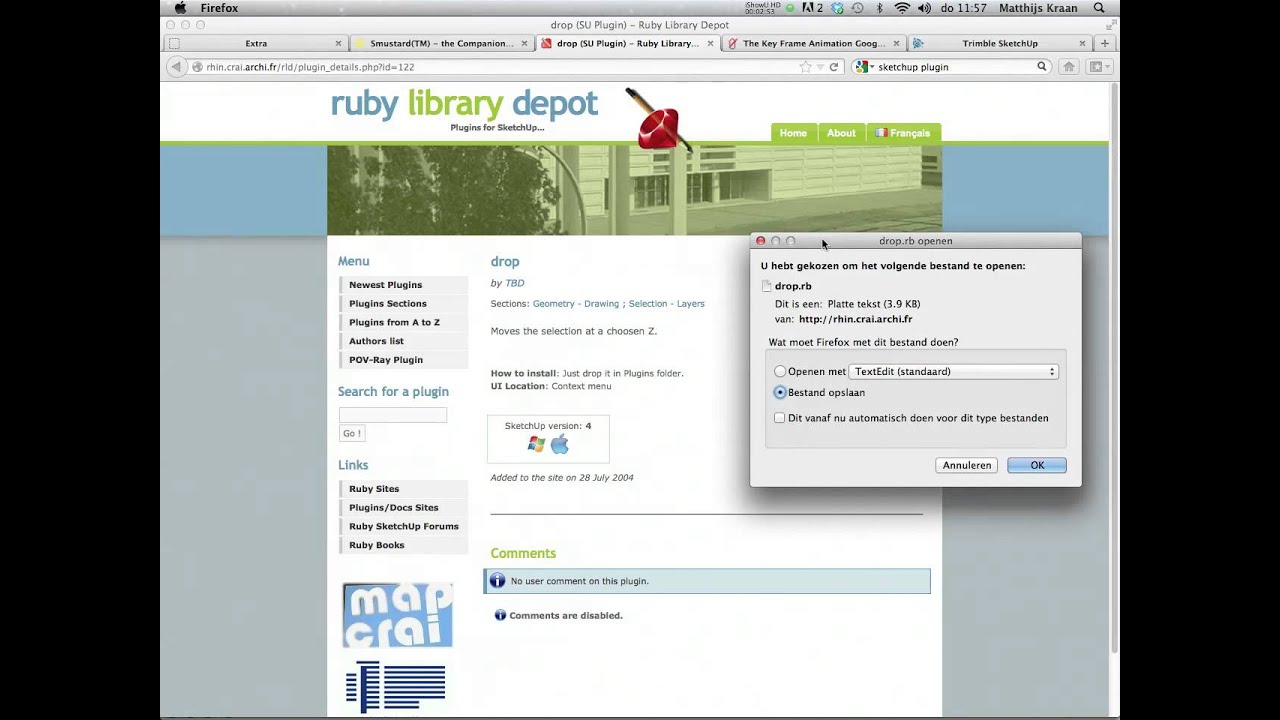1280x720 pixels.
Task: Click the info icon beside 'No user comment'
Action: click(x=497, y=581)
